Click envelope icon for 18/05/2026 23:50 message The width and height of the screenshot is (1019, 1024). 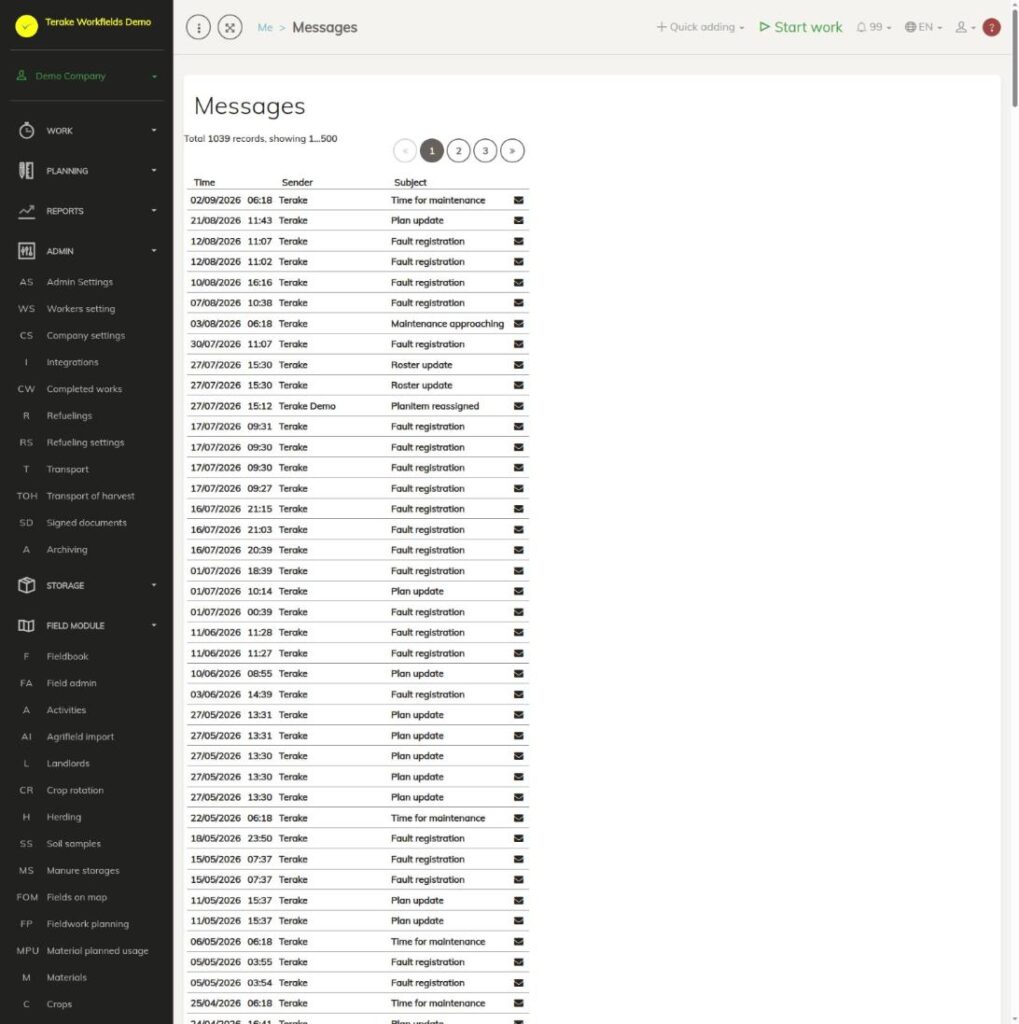519,838
